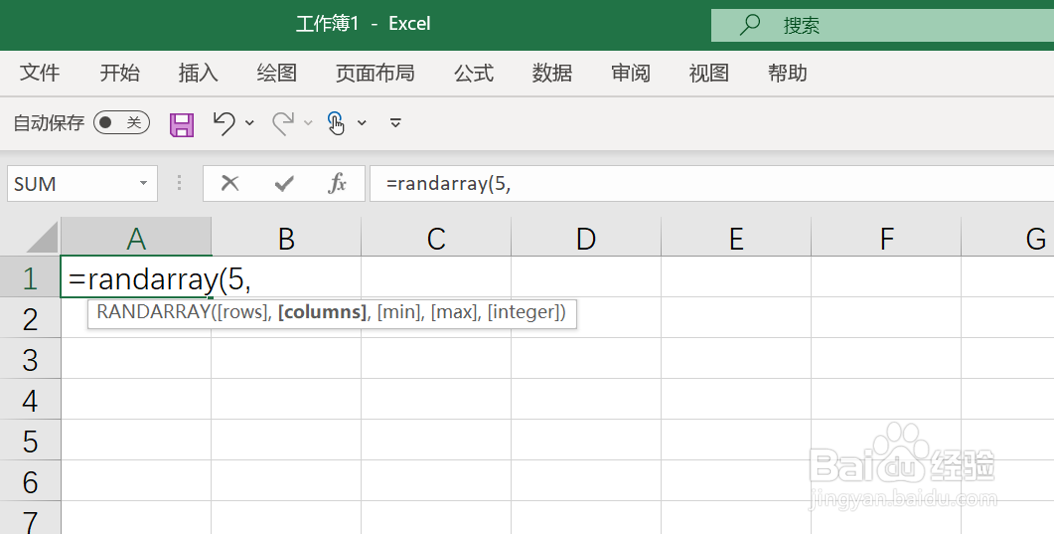Cancel formula entry with X icon

(x=230, y=183)
